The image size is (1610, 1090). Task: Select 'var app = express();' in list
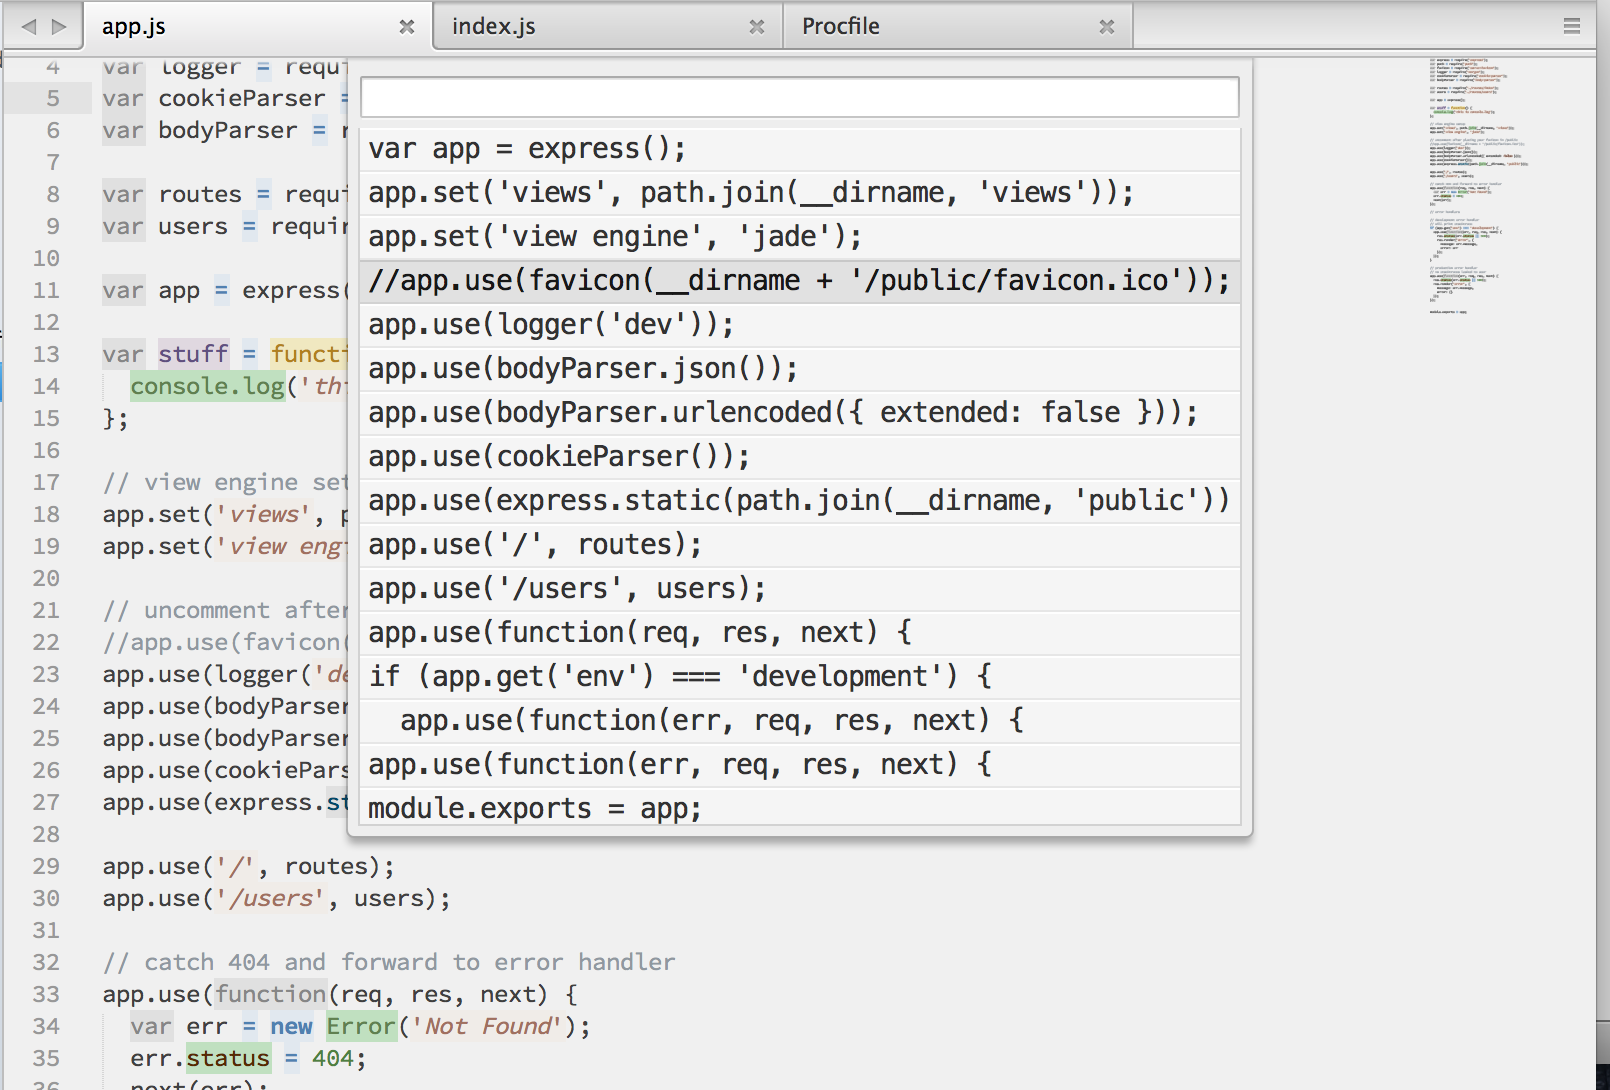[x=800, y=149]
